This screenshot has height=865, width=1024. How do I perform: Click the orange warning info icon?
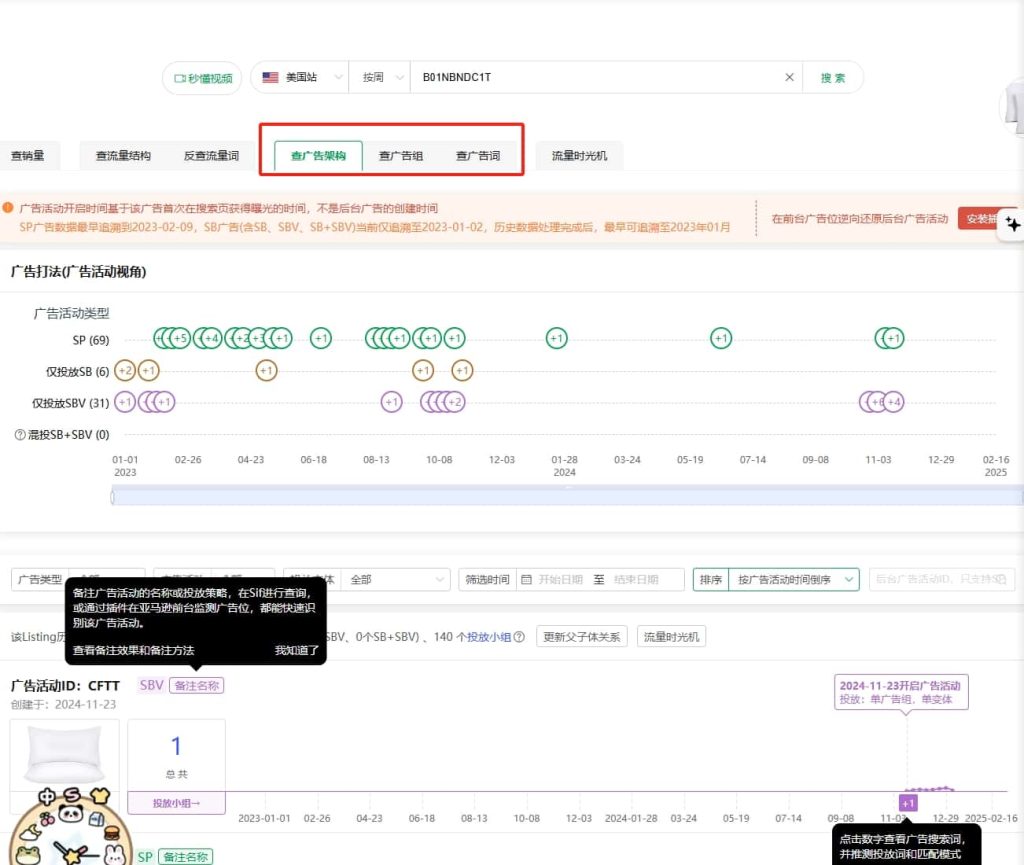pos(8,208)
